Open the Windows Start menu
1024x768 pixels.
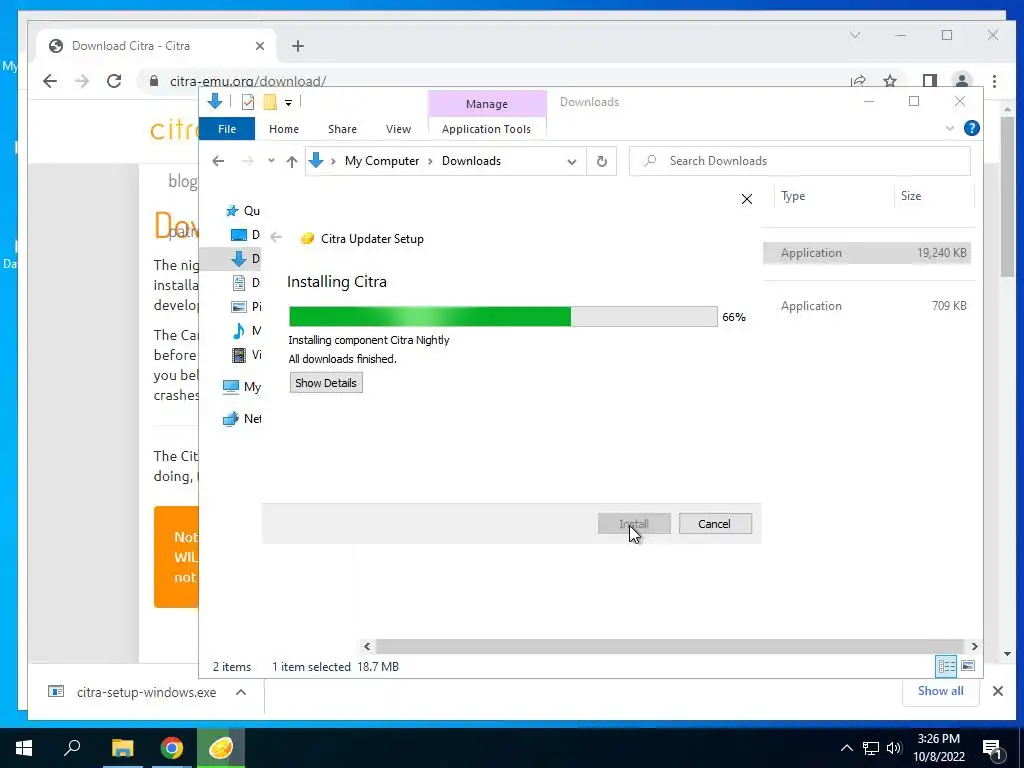24,748
